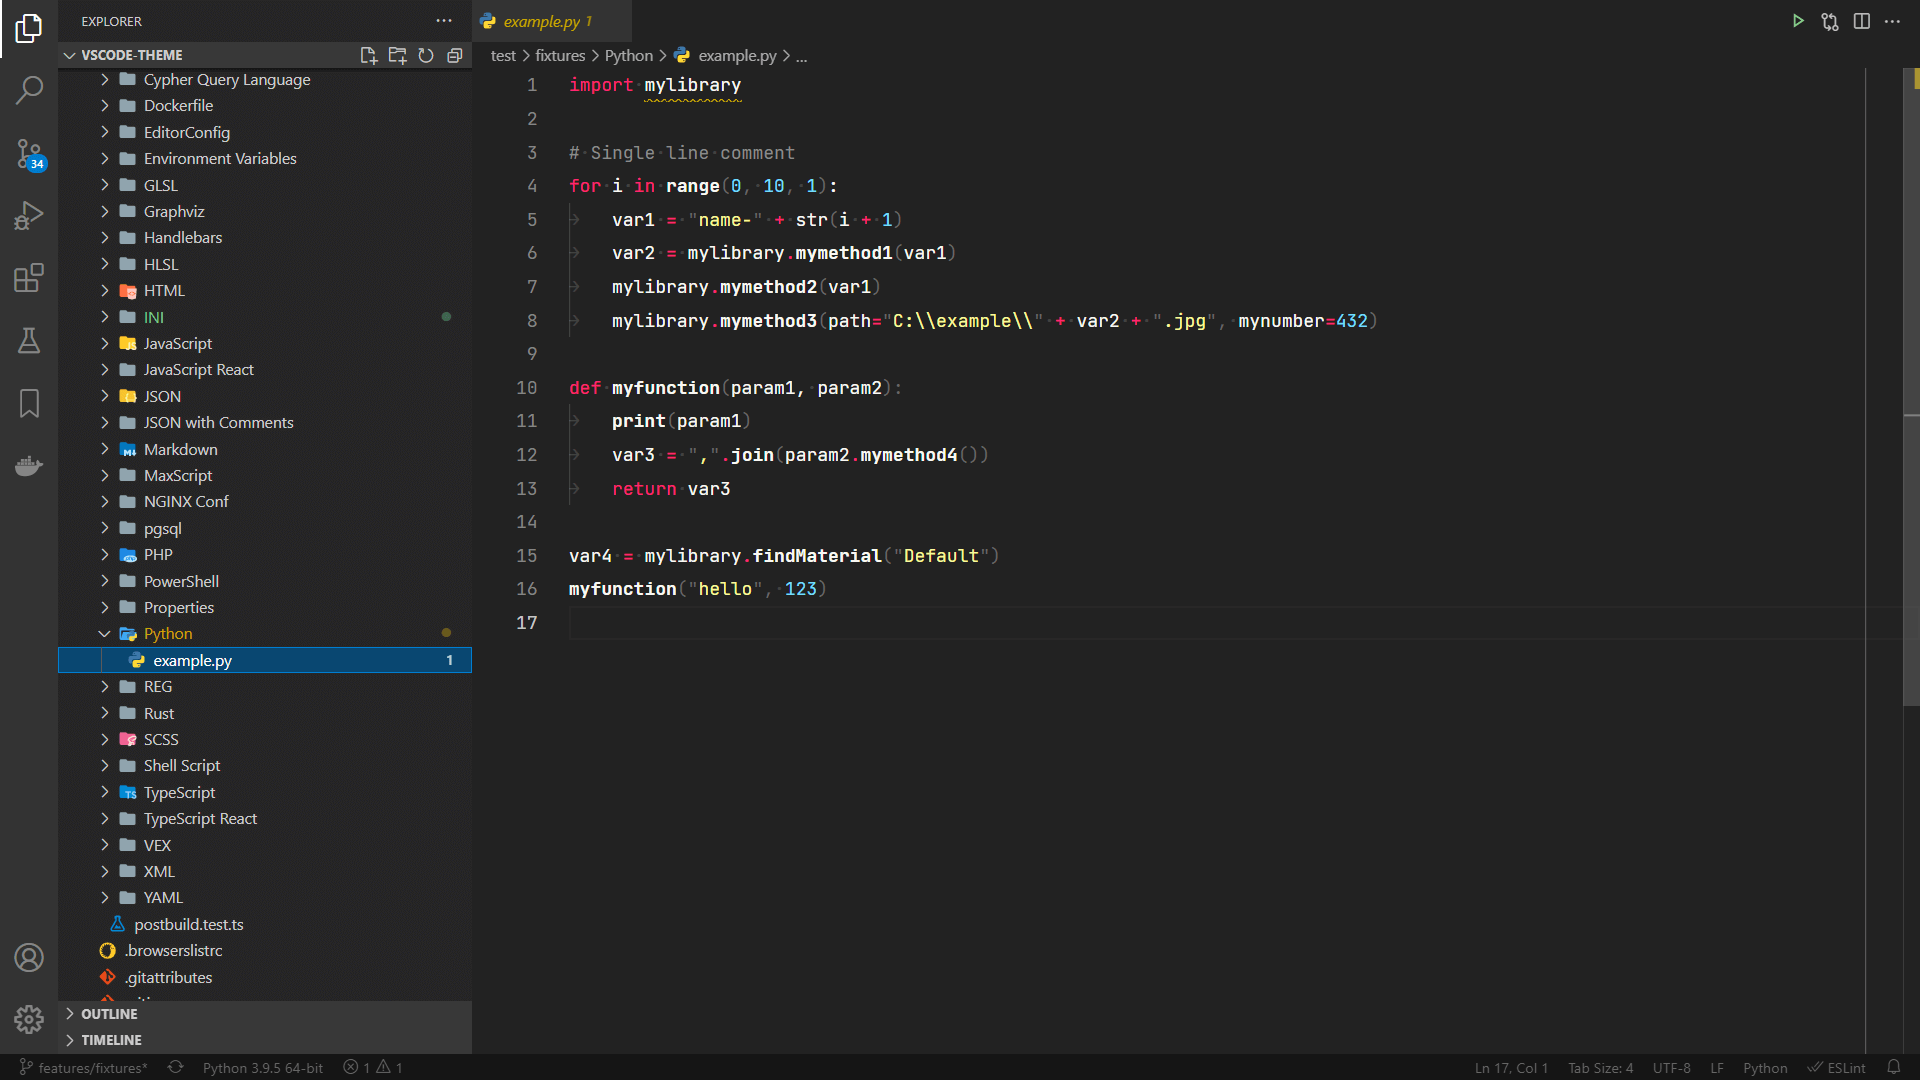Viewport: 1920px width, 1080px height.
Task: Open the Docker view in activity bar
Action: (29, 466)
